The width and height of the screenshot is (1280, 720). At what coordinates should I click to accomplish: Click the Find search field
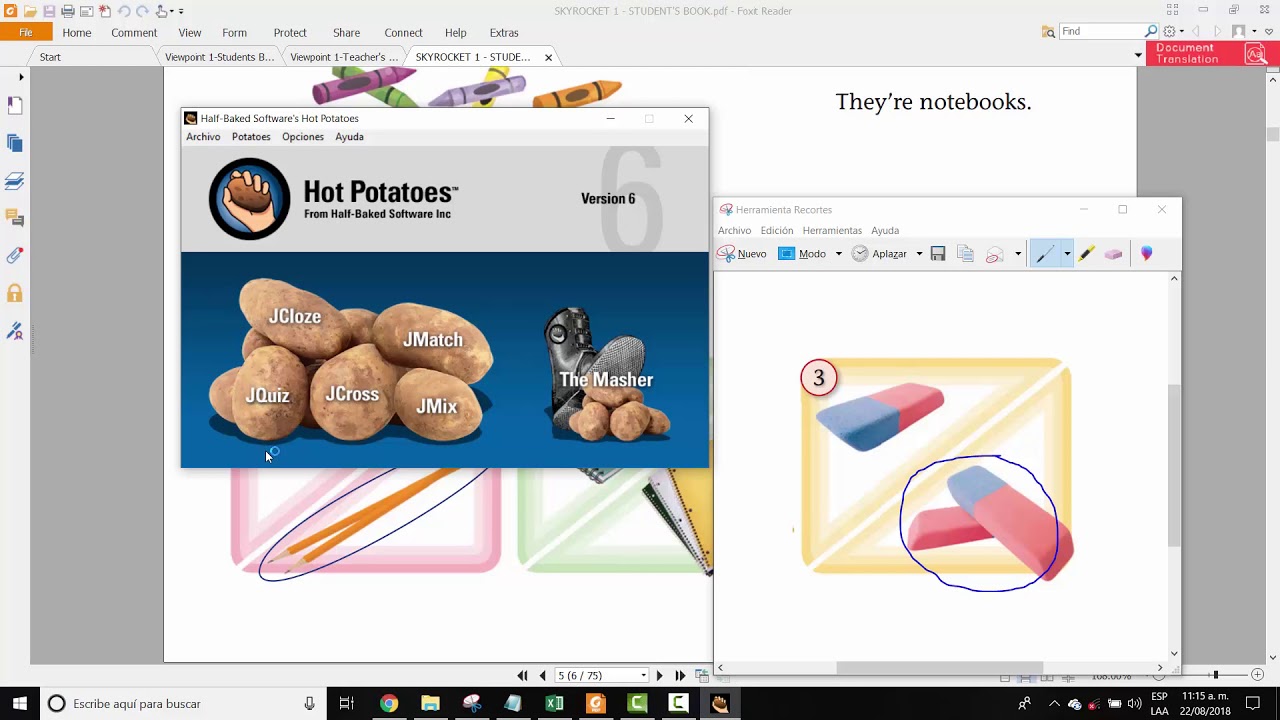1100,31
